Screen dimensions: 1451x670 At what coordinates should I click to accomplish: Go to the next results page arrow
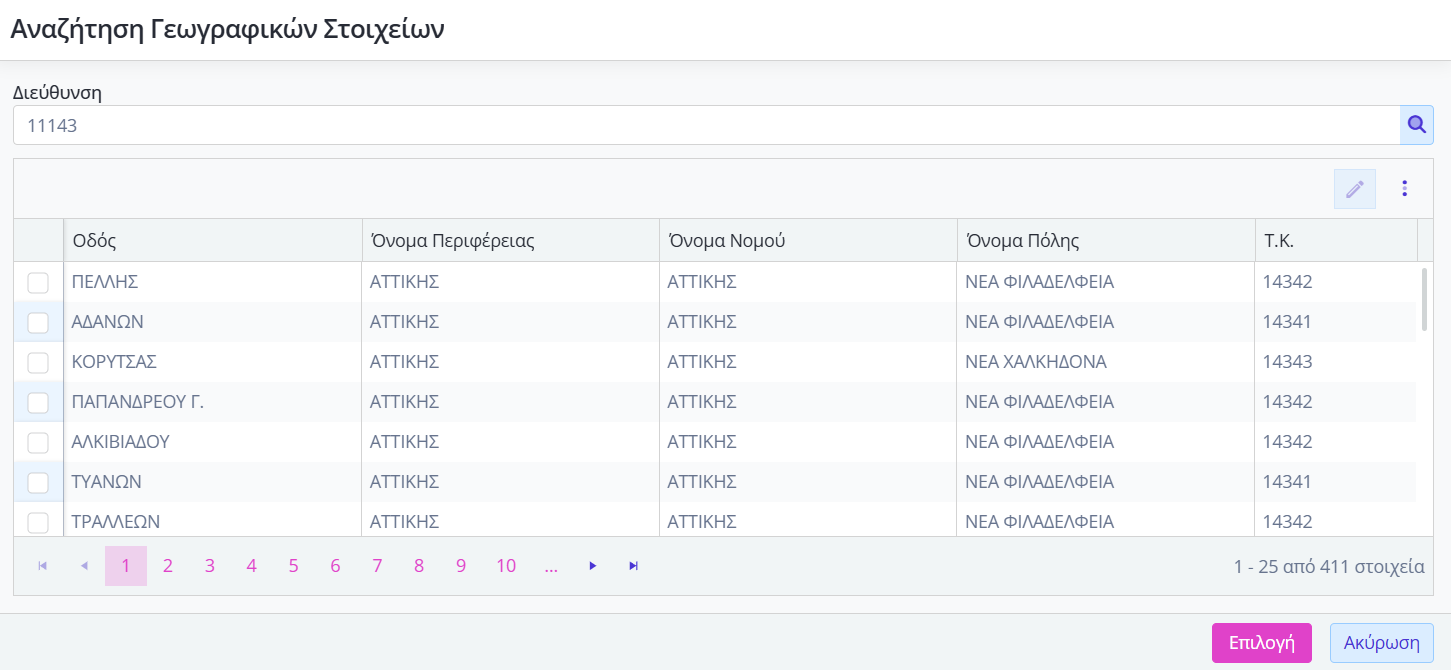point(592,566)
